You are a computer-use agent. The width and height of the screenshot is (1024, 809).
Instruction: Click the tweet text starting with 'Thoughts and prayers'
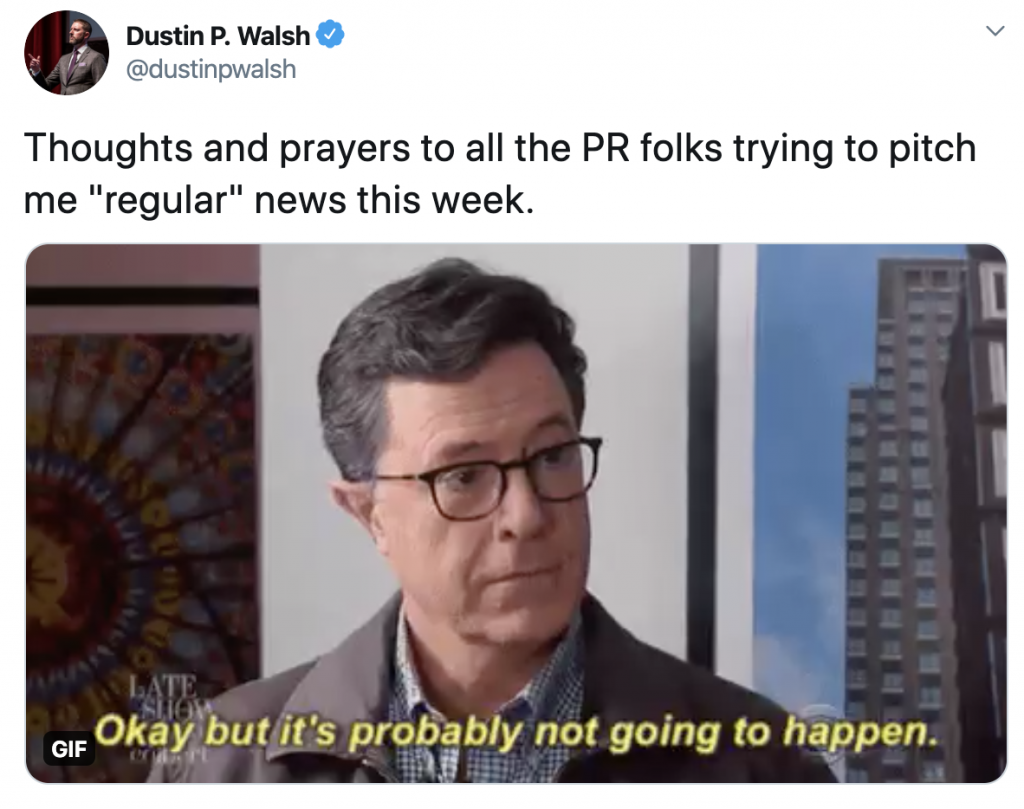coord(500,173)
